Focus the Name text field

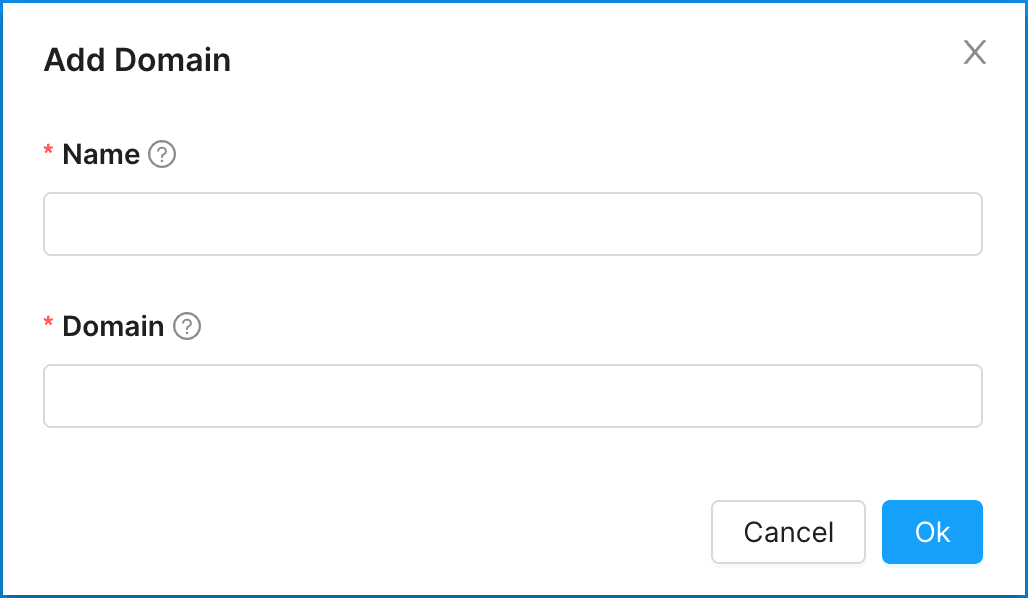click(512, 224)
